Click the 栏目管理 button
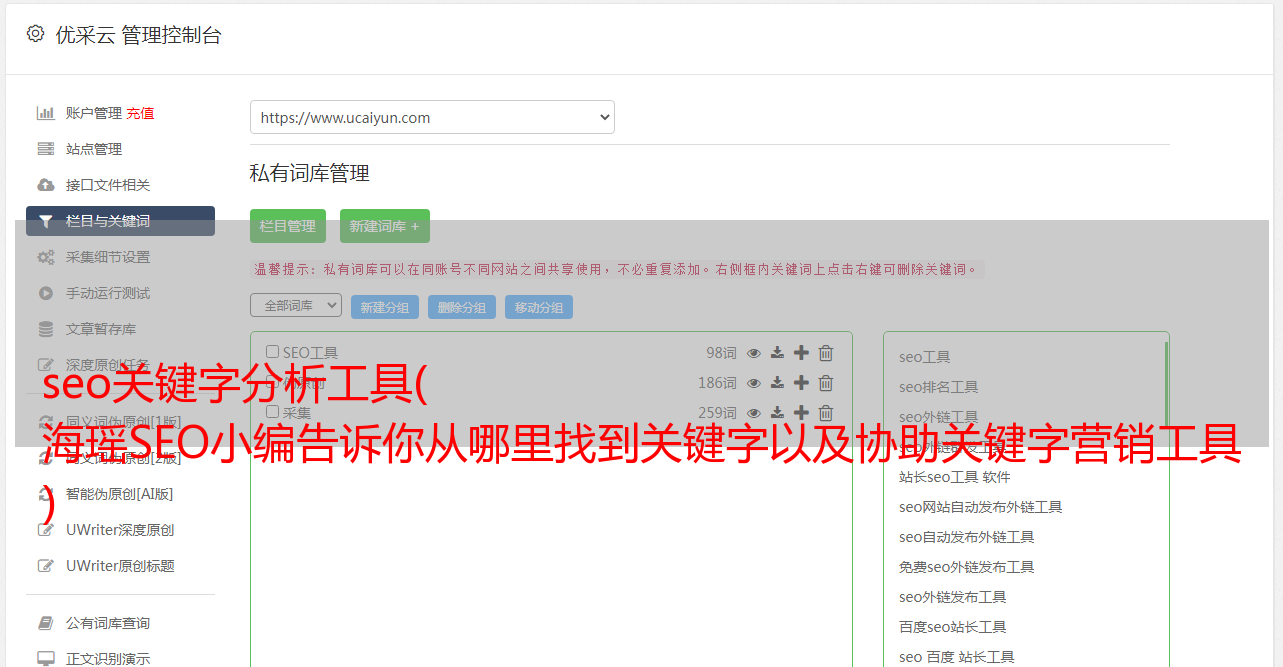 (x=288, y=226)
